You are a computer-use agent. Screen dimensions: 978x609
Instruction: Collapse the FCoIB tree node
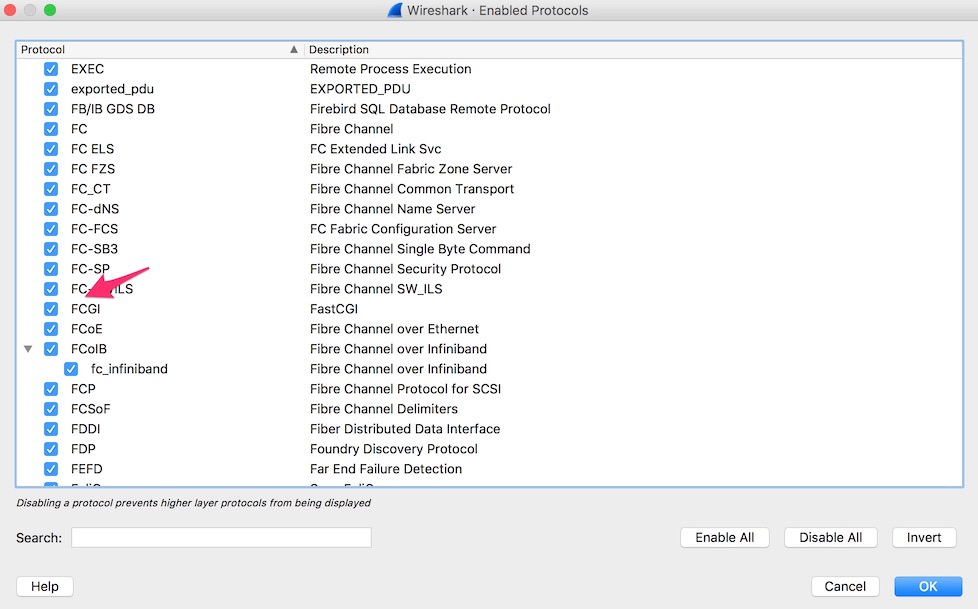28,349
